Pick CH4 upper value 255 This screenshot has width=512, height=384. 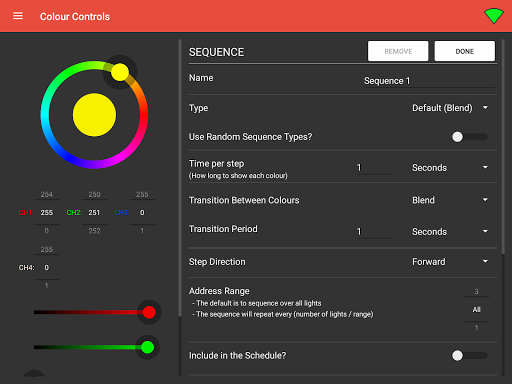tap(47, 249)
